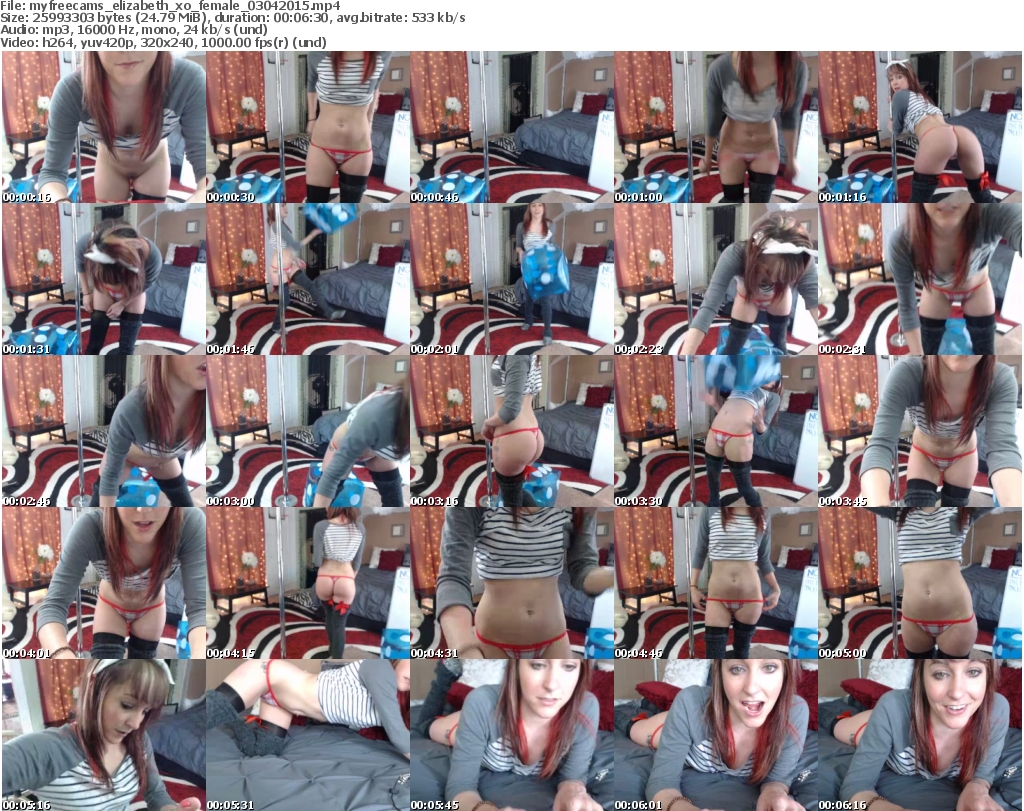Click the "File:" name line in the header
The height and width of the screenshot is (811, 1024).
click(x=170, y=6)
